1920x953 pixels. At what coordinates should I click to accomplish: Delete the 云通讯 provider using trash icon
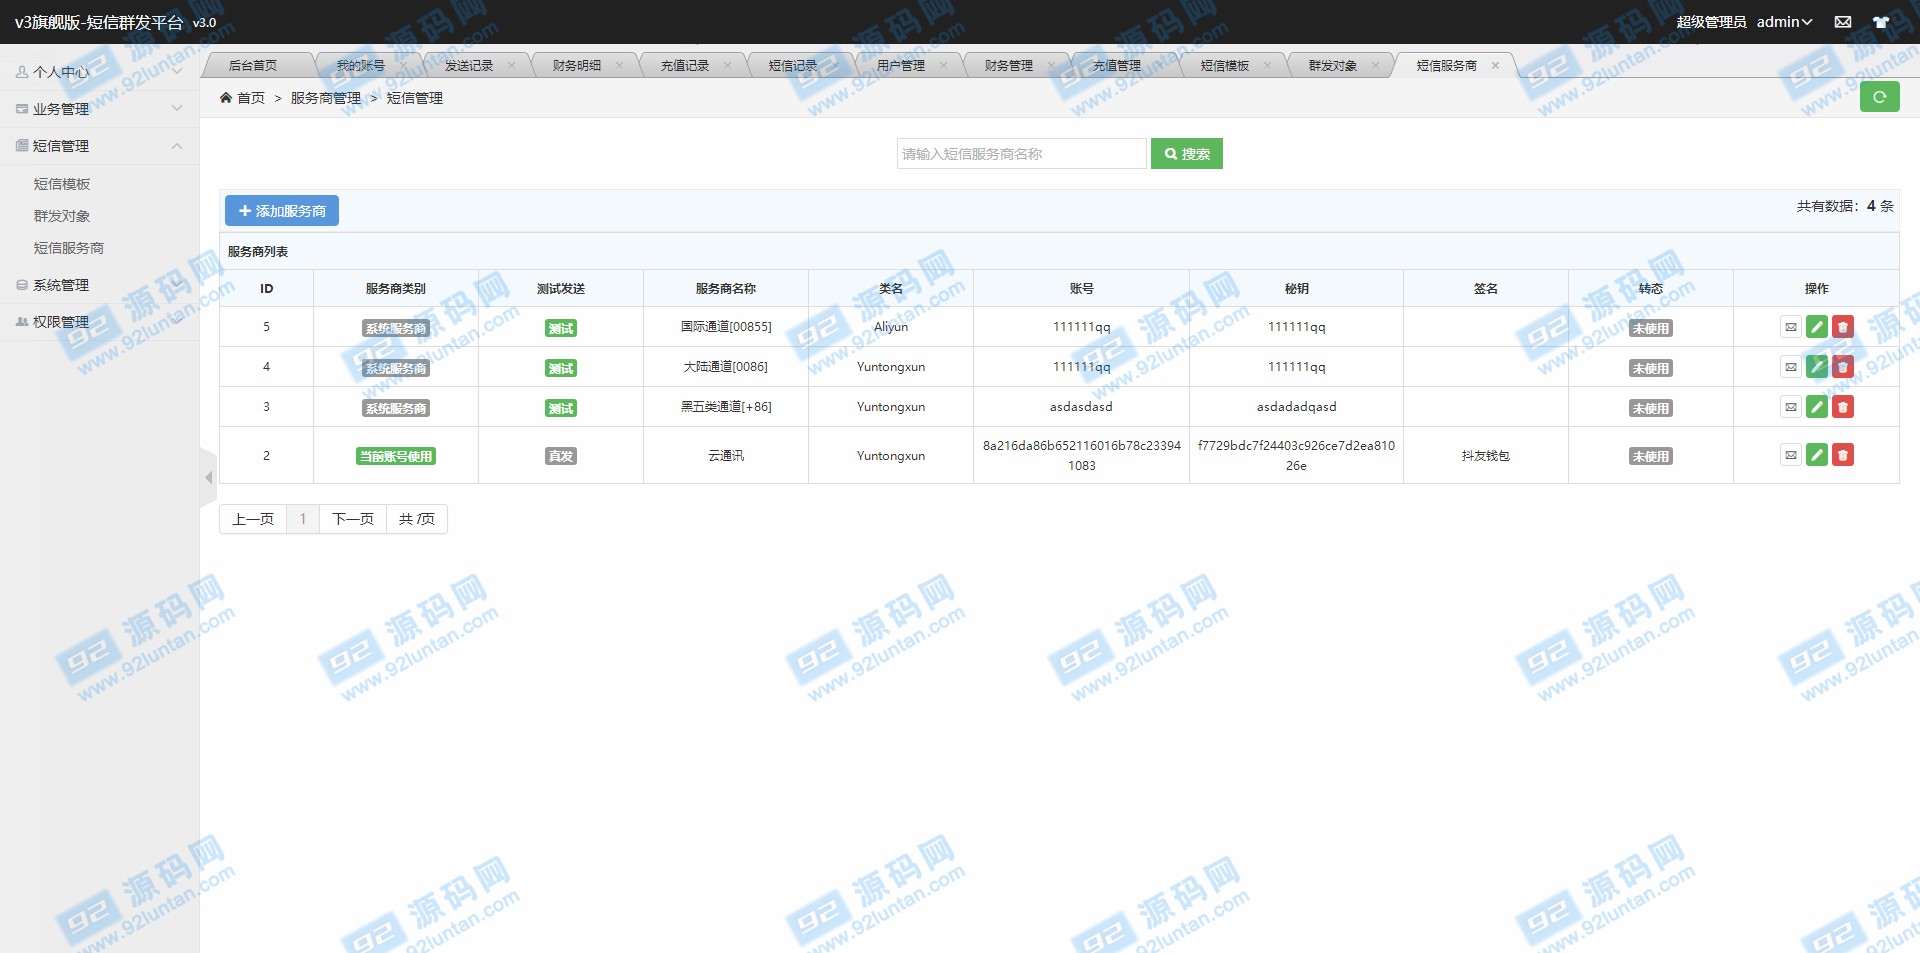(x=1843, y=455)
